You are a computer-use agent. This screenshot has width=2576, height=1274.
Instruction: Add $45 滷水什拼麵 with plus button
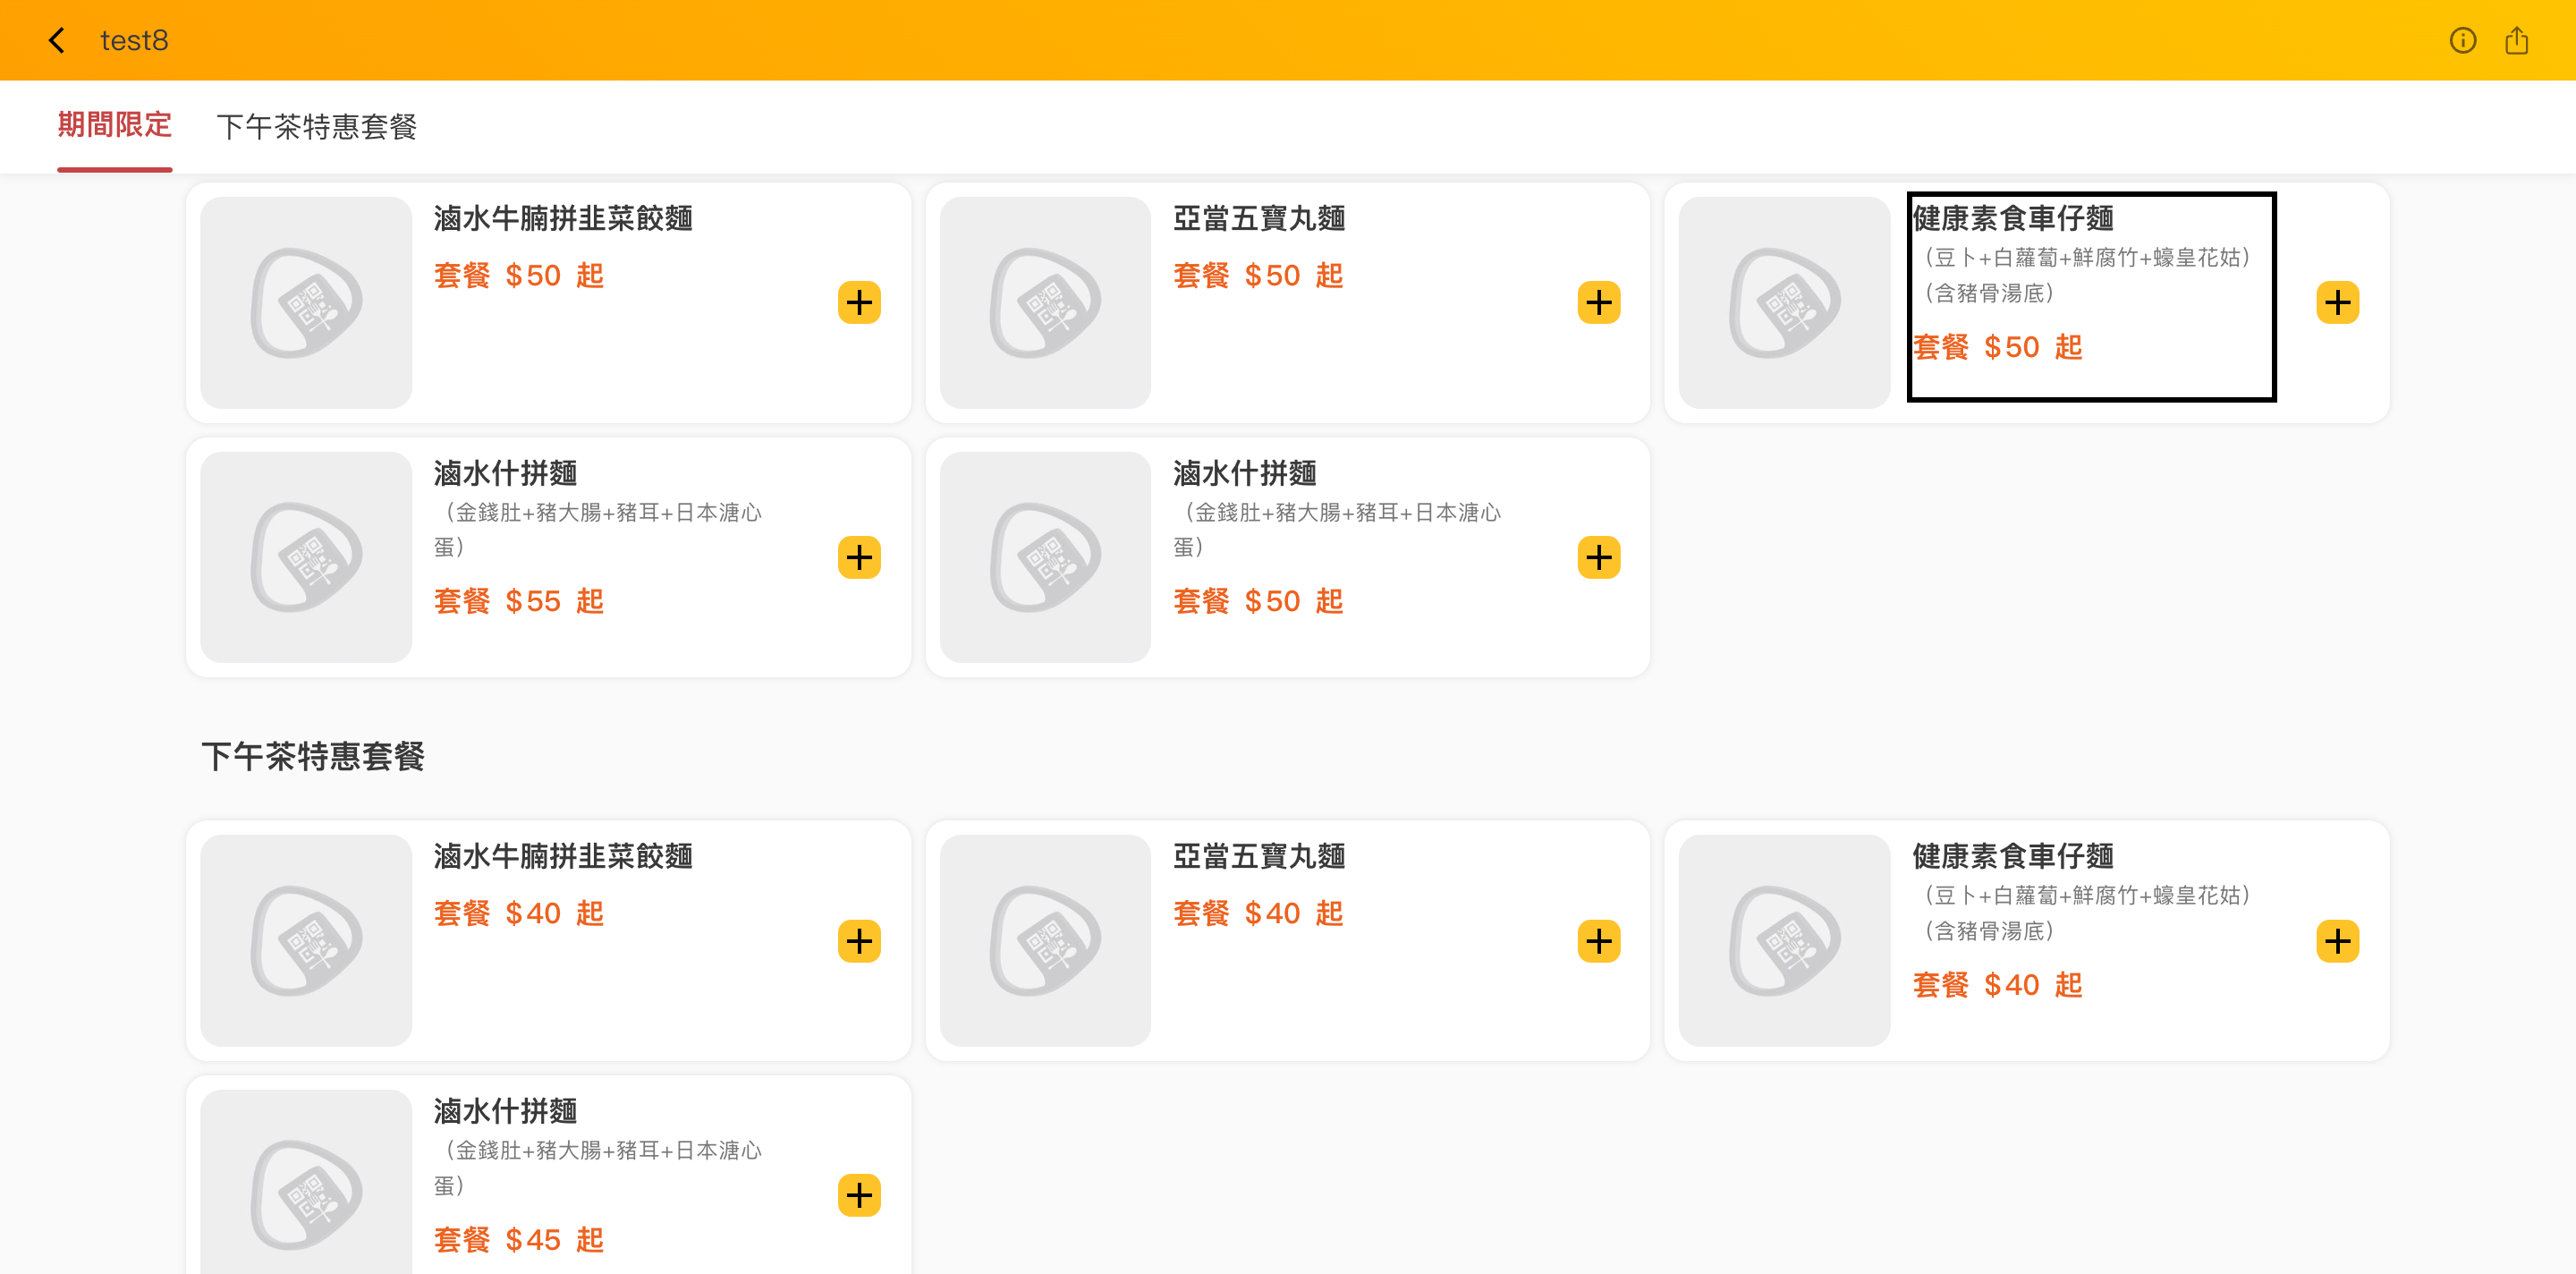(x=859, y=1195)
